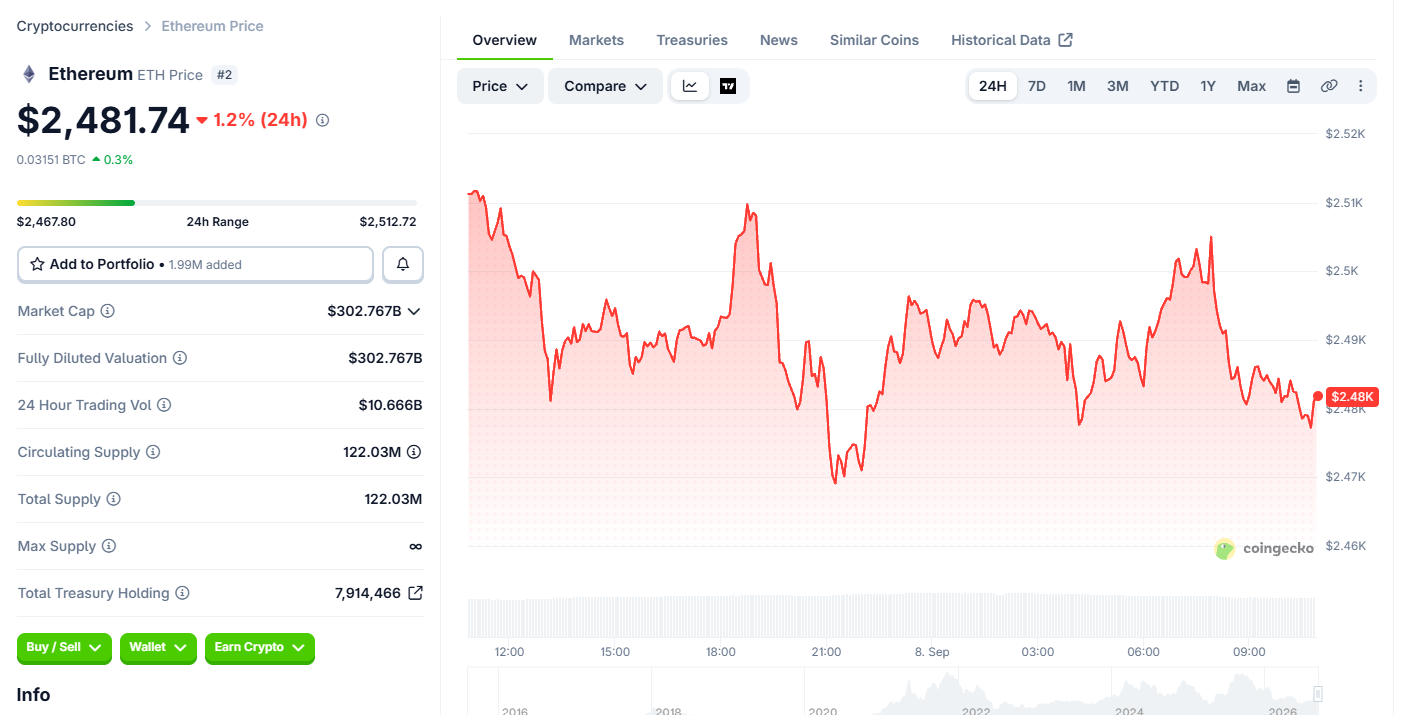Switch to TradingView chart view

728,86
